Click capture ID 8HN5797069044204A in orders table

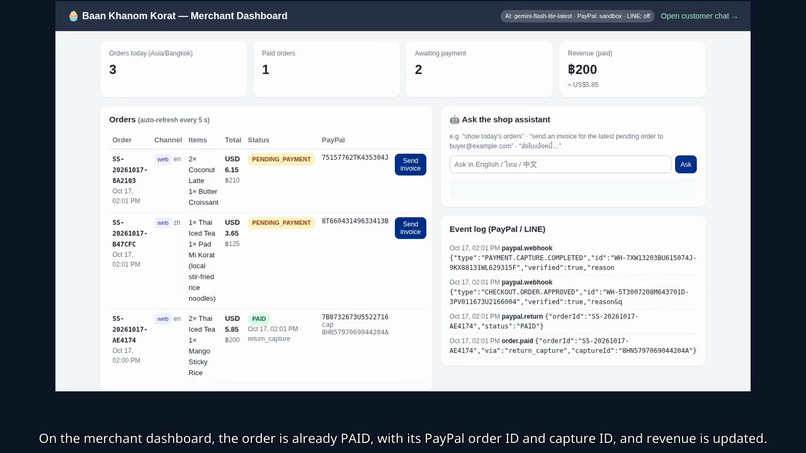coord(355,332)
